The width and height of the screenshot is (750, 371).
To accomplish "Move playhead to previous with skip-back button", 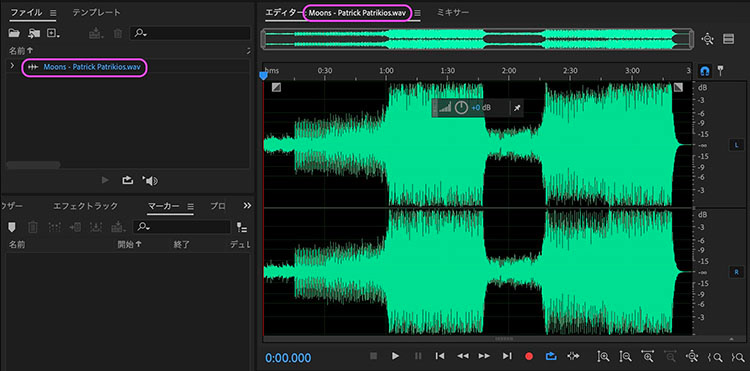I will click(440, 356).
